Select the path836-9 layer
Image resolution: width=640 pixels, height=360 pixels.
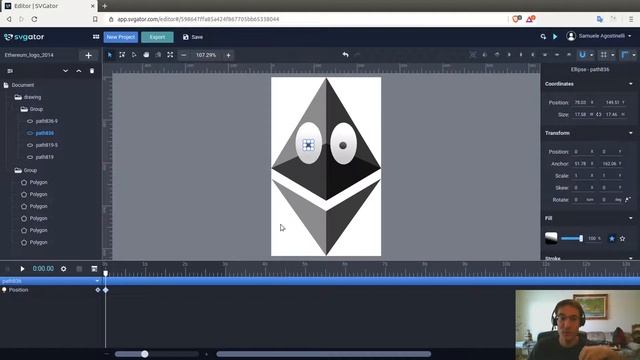click(x=47, y=121)
